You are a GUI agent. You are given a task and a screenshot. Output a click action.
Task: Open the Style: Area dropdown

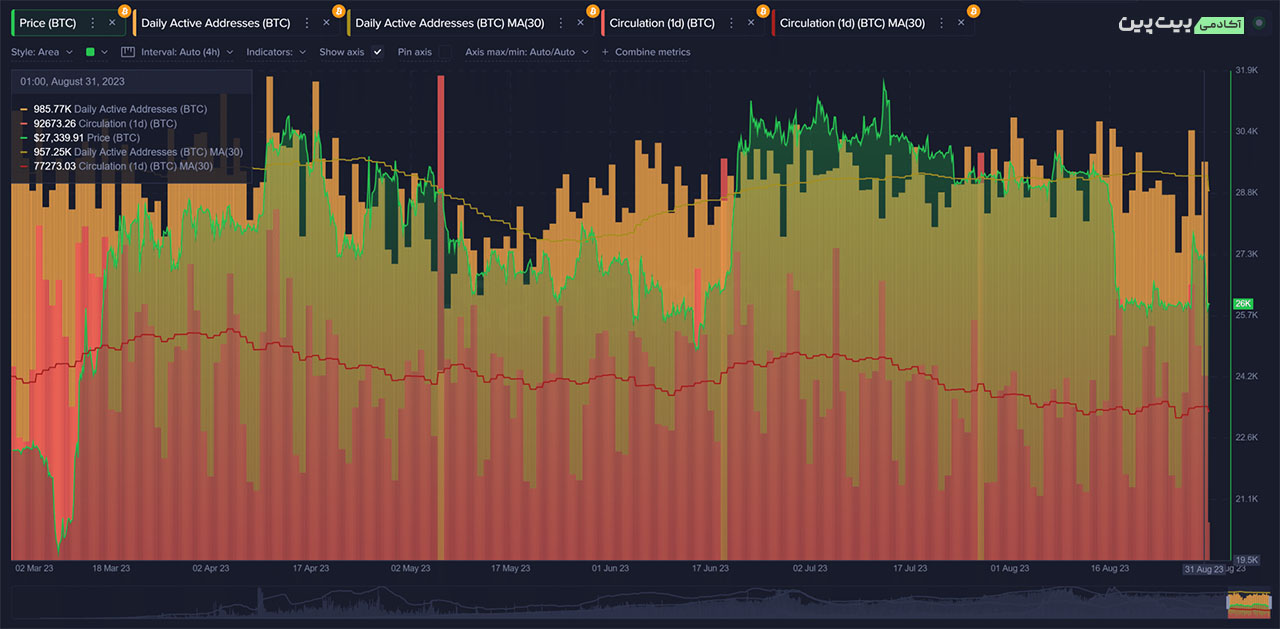pyautogui.click(x=40, y=52)
